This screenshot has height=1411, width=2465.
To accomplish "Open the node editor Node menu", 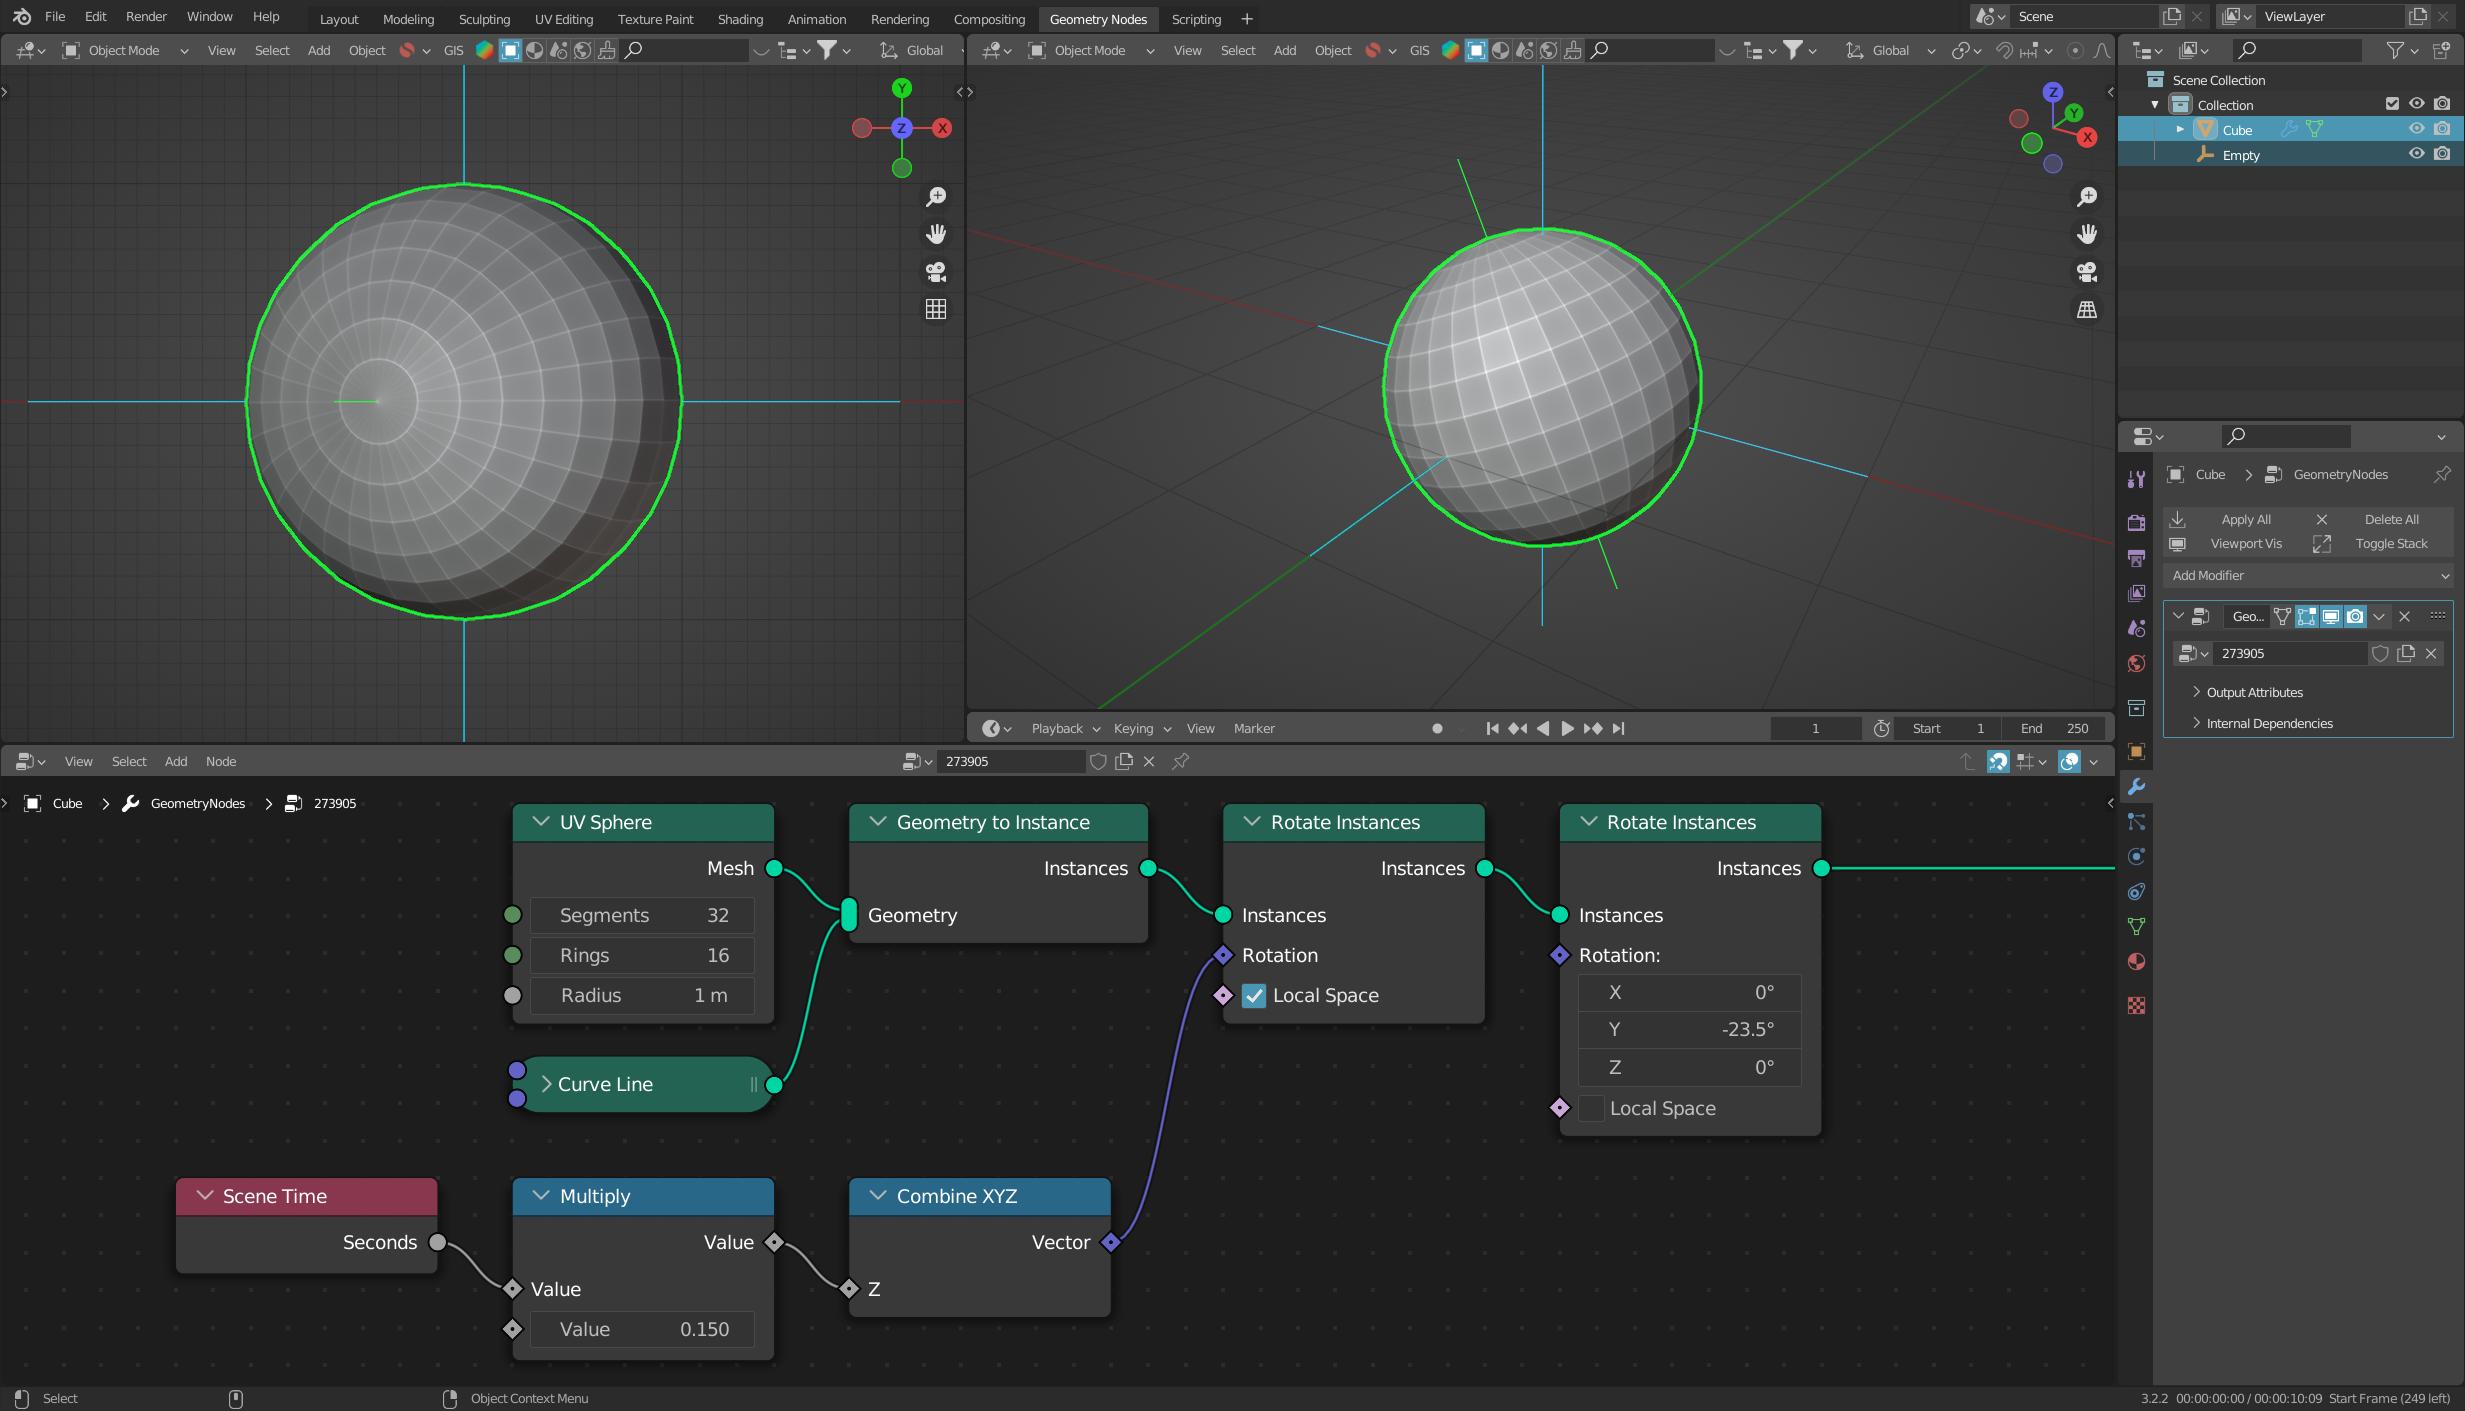I will tap(221, 761).
